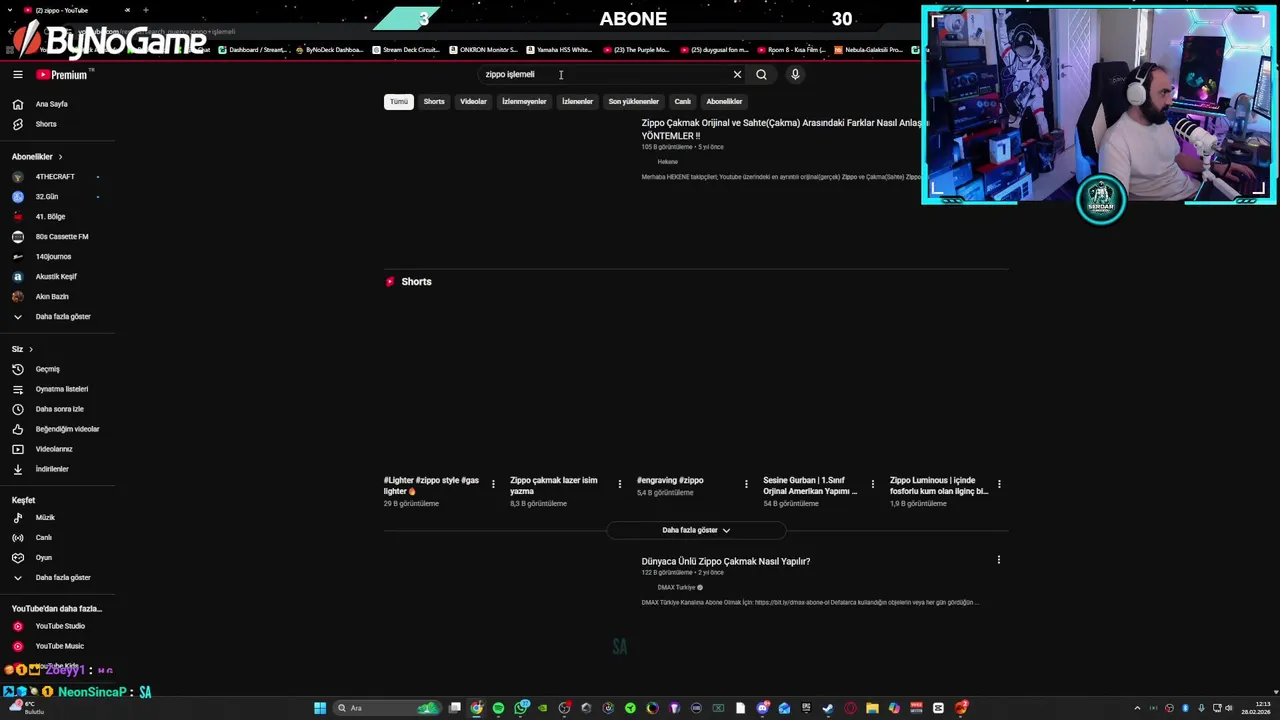The height and width of the screenshot is (720, 1280).
Task: Clear the search box with the X icon
Action: coord(737,74)
